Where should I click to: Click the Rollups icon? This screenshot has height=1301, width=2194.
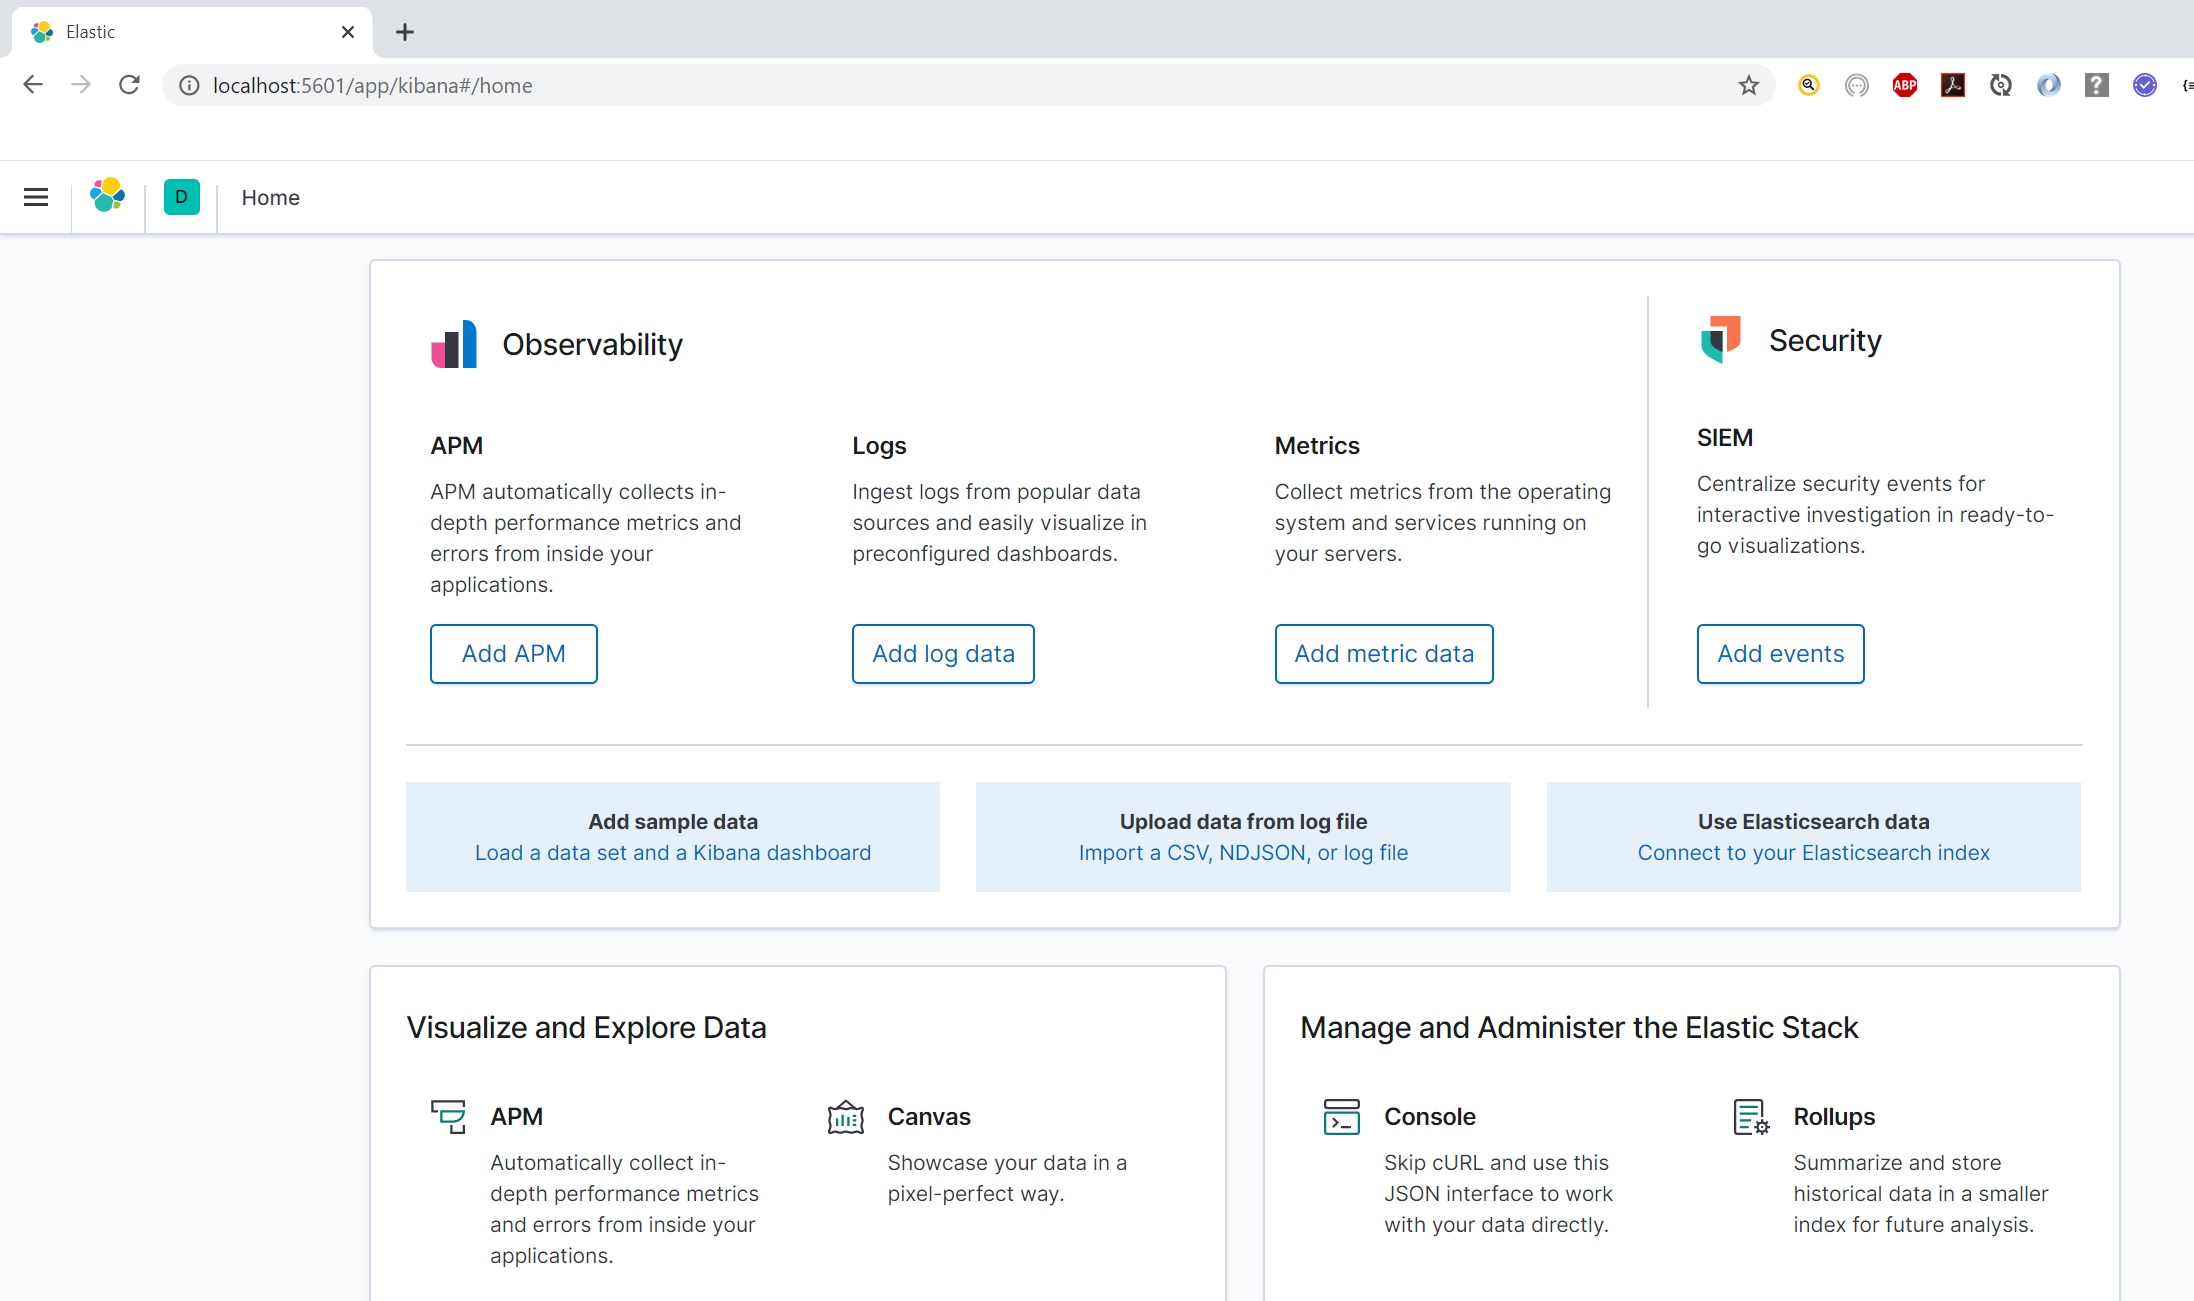pyautogui.click(x=1750, y=1117)
